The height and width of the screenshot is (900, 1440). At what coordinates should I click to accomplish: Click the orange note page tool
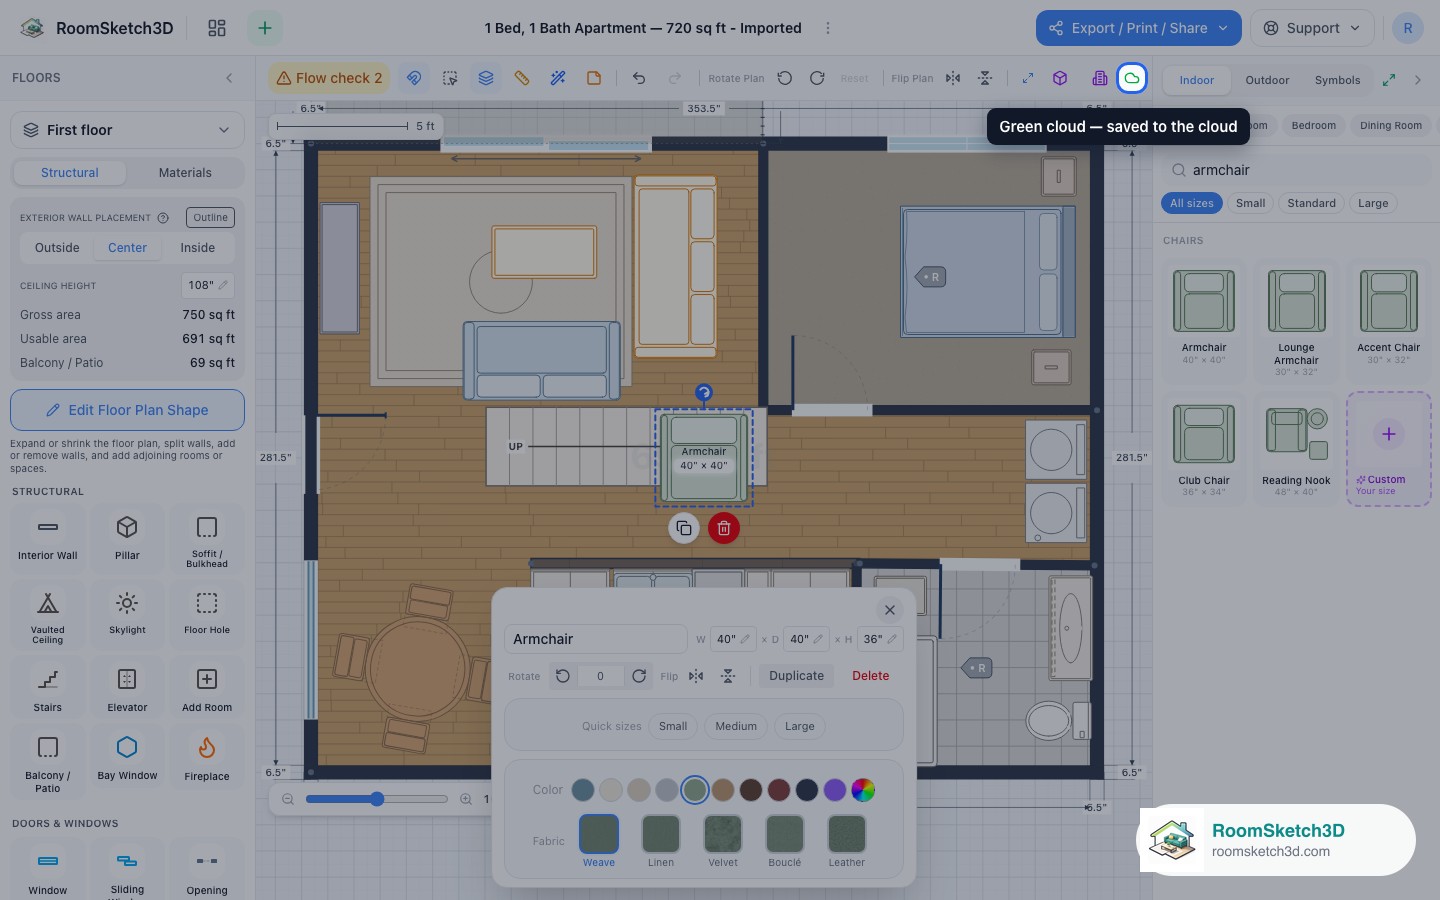pos(594,78)
